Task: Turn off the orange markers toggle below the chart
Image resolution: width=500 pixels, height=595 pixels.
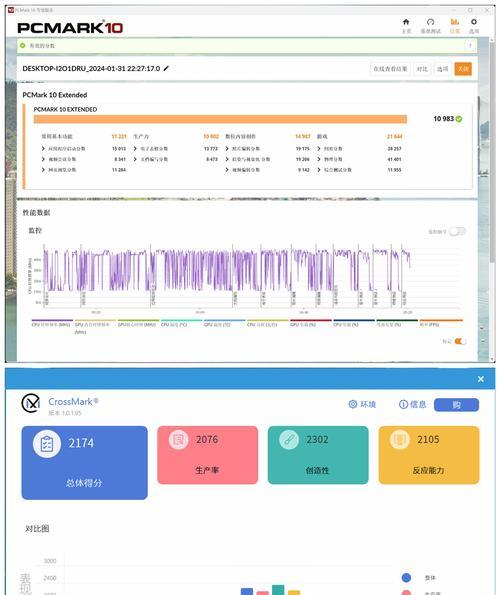Action: pyautogui.click(x=460, y=341)
